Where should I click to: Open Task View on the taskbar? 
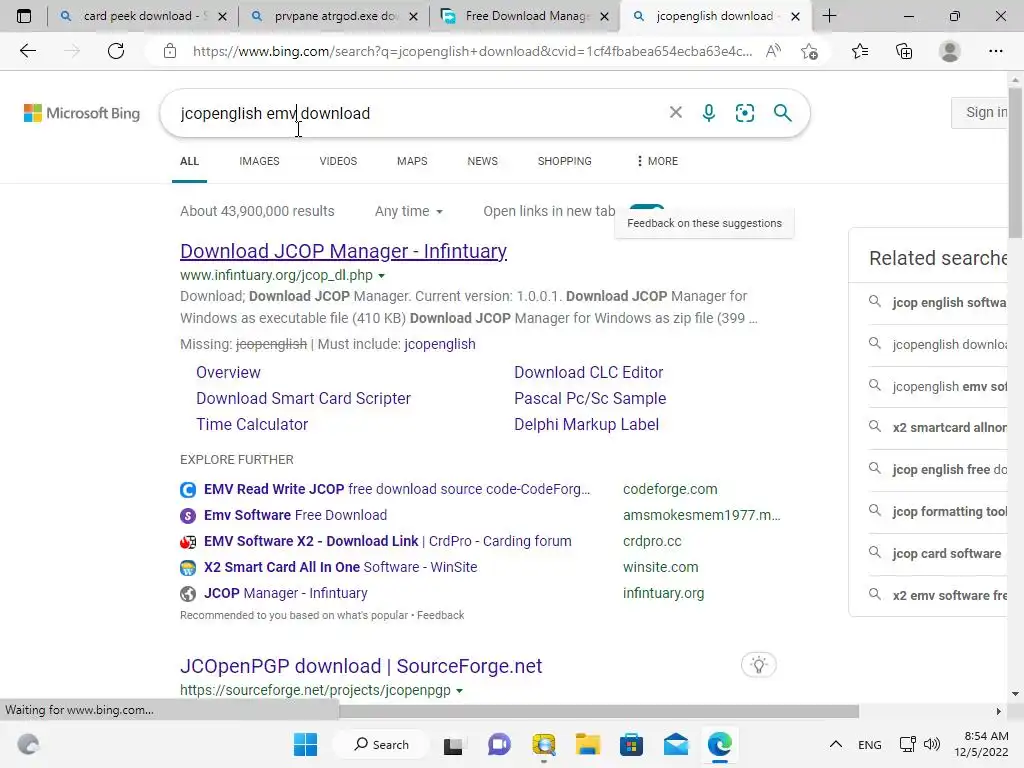point(453,745)
